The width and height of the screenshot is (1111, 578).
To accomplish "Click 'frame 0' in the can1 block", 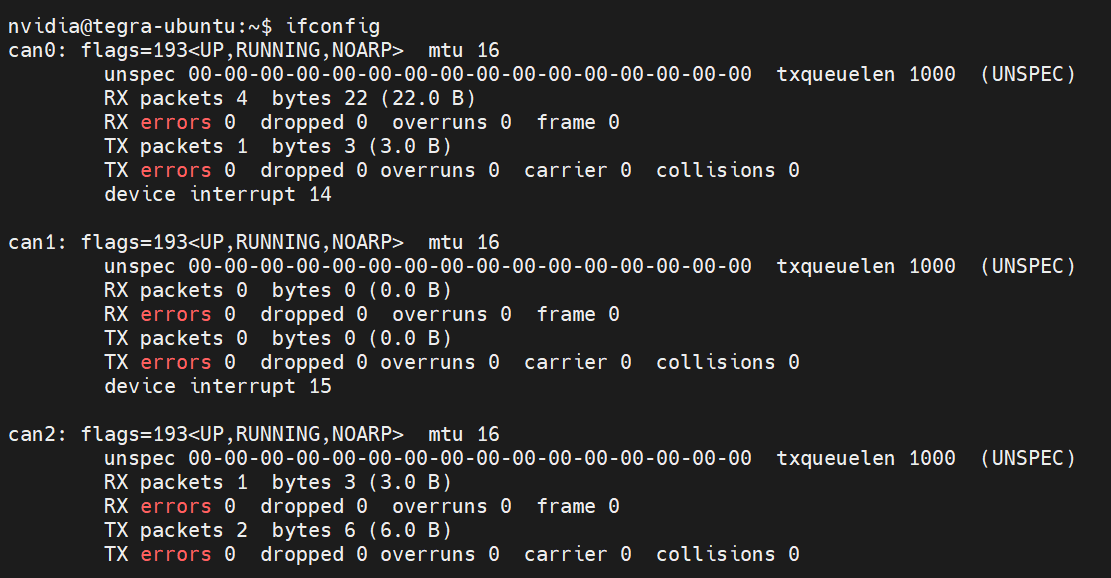I will point(577,314).
